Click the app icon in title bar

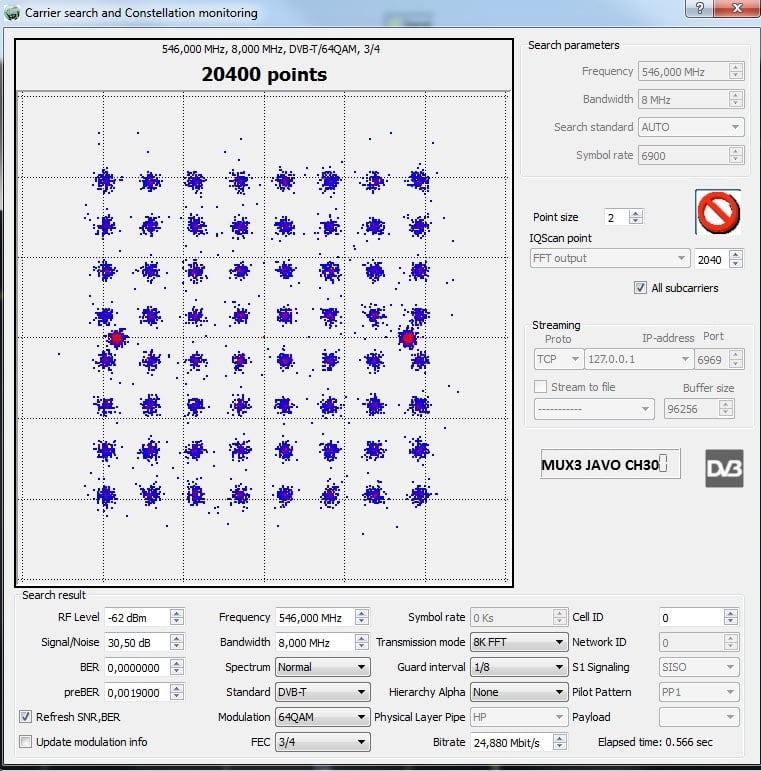pos(11,13)
